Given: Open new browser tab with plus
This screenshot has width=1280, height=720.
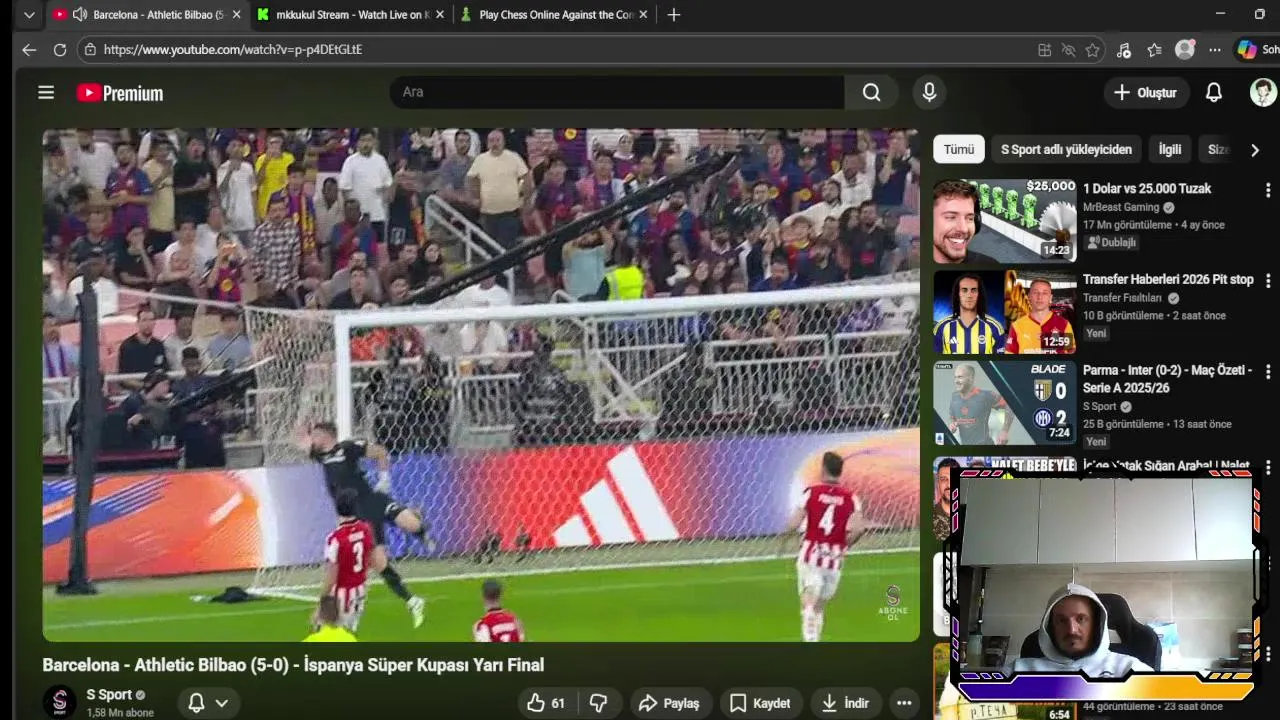Looking at the screenshot, I should 674,15.
